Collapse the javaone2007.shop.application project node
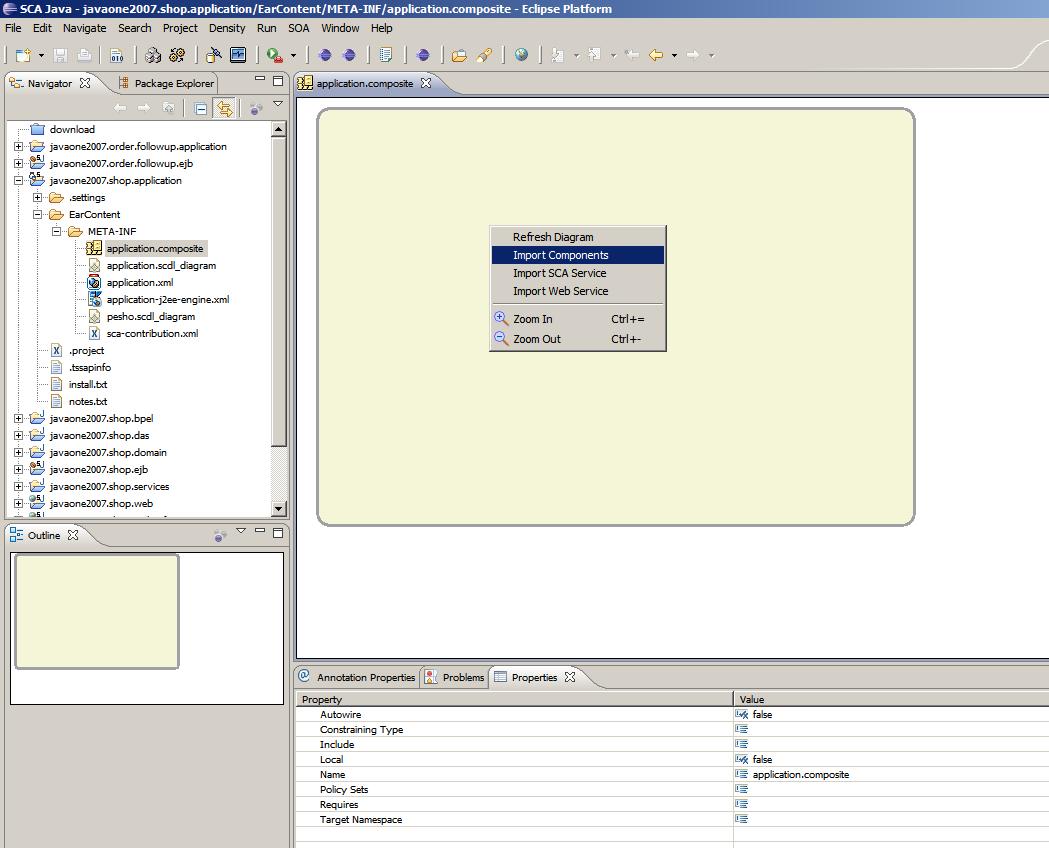Viewport: 1049px width, 848px height. coord(19,181)
